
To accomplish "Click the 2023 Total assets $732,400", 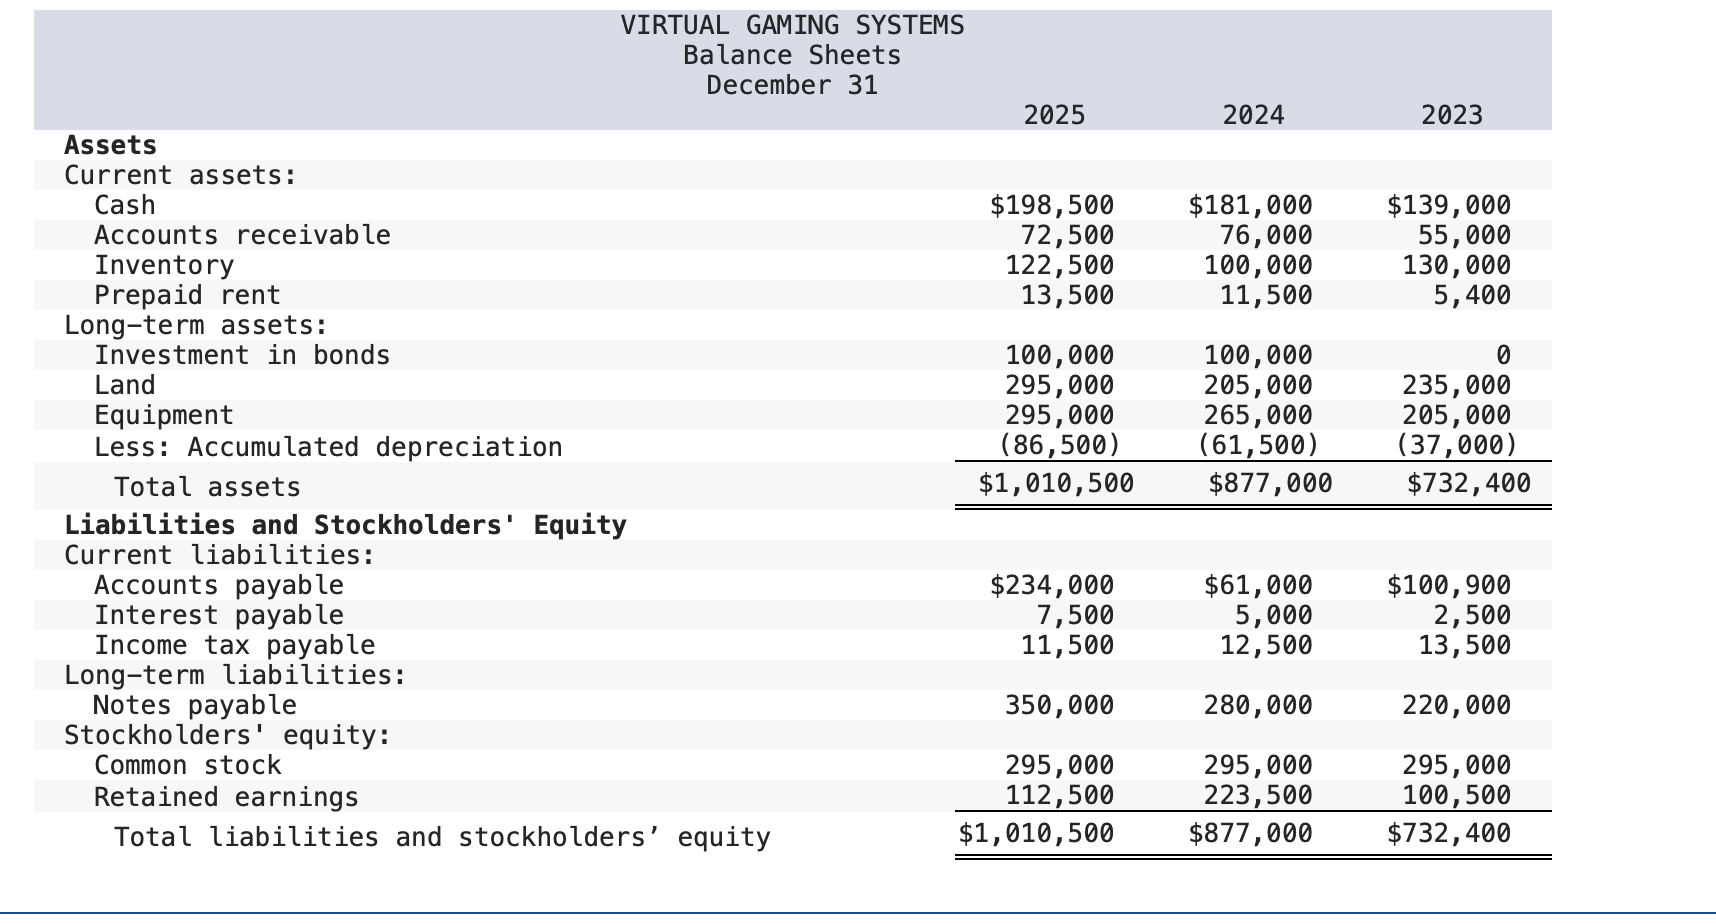I will click(x=1469, y=483).
